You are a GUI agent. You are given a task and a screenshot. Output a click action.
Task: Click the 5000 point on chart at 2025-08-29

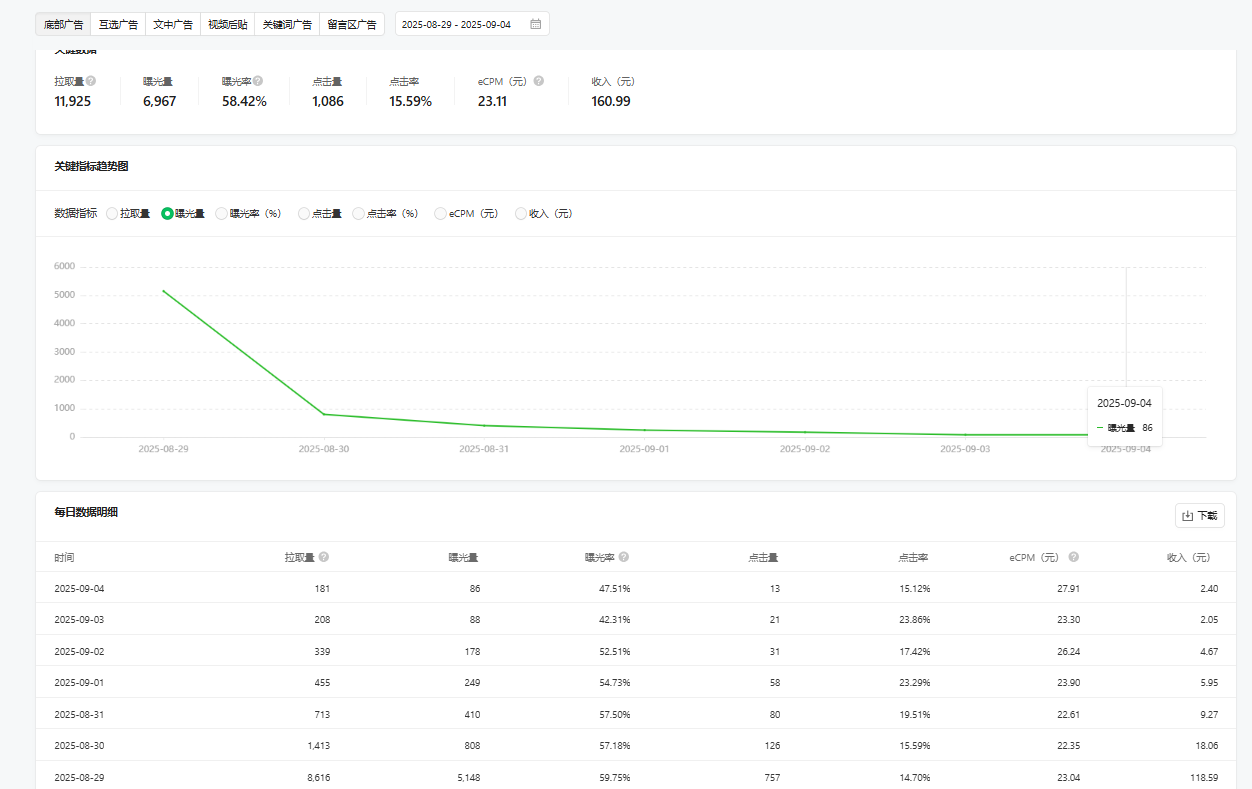(x=163, y=291)
